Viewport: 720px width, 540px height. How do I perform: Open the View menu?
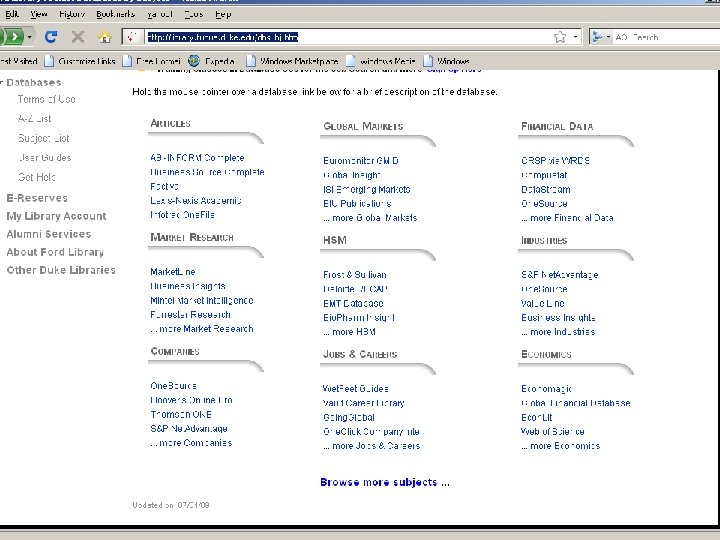click(39, 14)
